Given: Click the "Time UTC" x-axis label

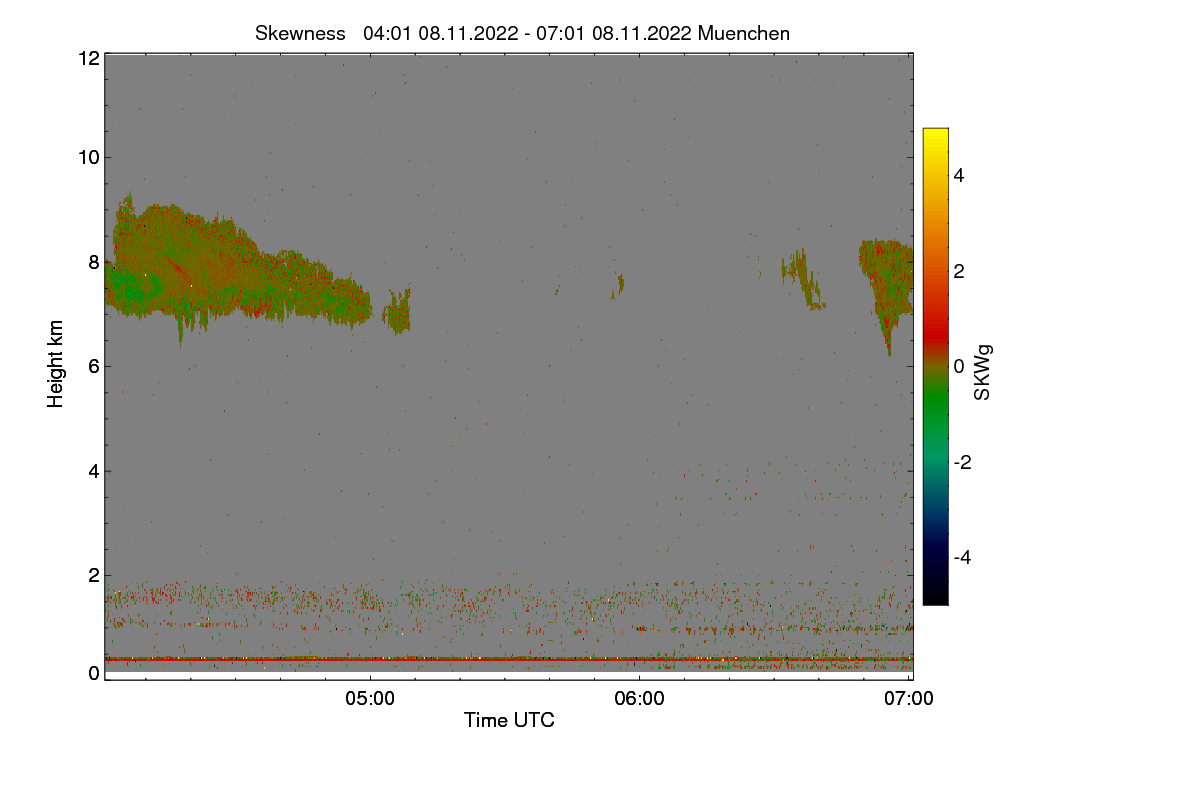Looking at the screenshot, I should [x=509, y=720].
